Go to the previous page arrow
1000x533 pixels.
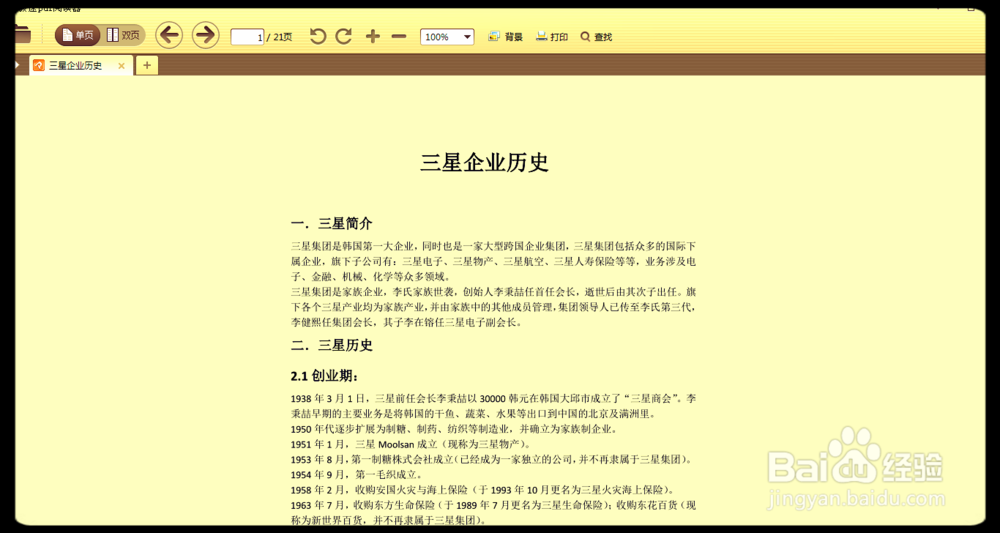[169, 35]
